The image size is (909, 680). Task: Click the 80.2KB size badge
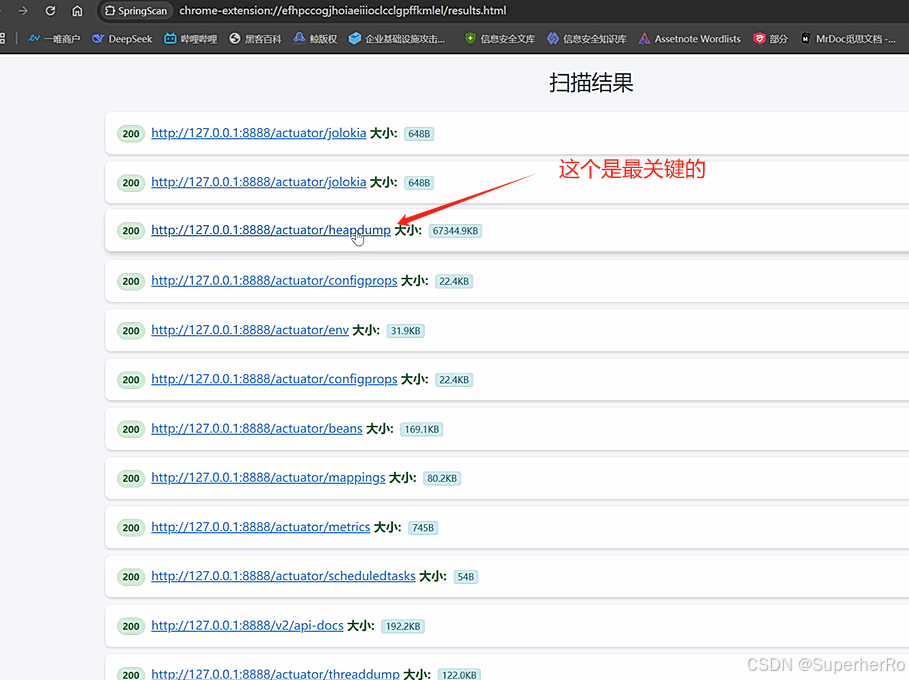[x=442, y=478]
